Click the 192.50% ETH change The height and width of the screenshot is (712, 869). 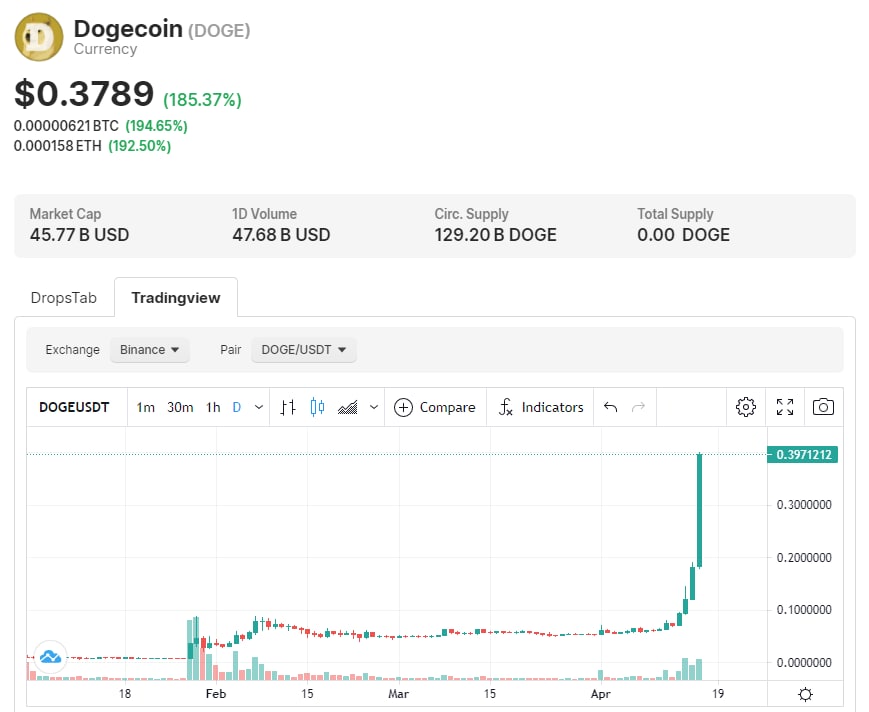(x=140, y=146)
